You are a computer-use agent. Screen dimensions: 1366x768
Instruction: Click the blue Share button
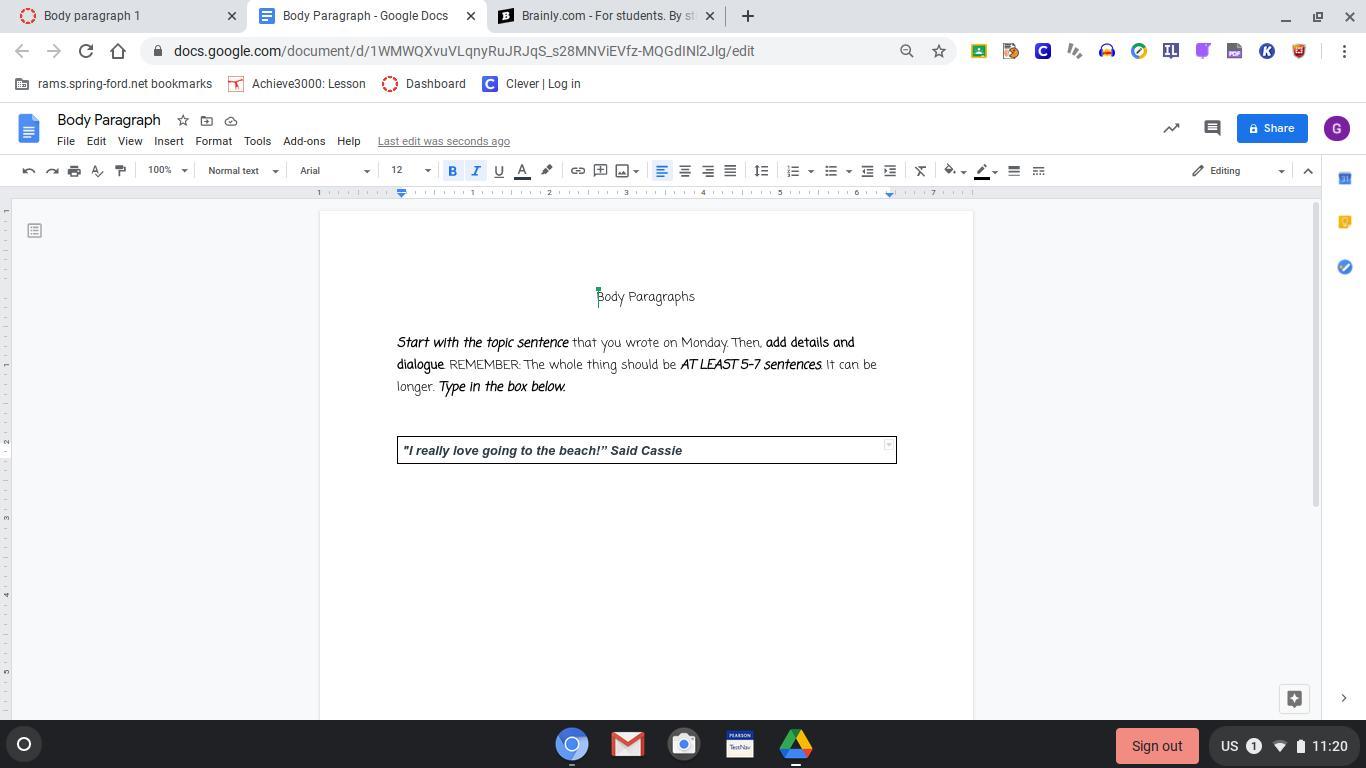(x=1272, y=128)
